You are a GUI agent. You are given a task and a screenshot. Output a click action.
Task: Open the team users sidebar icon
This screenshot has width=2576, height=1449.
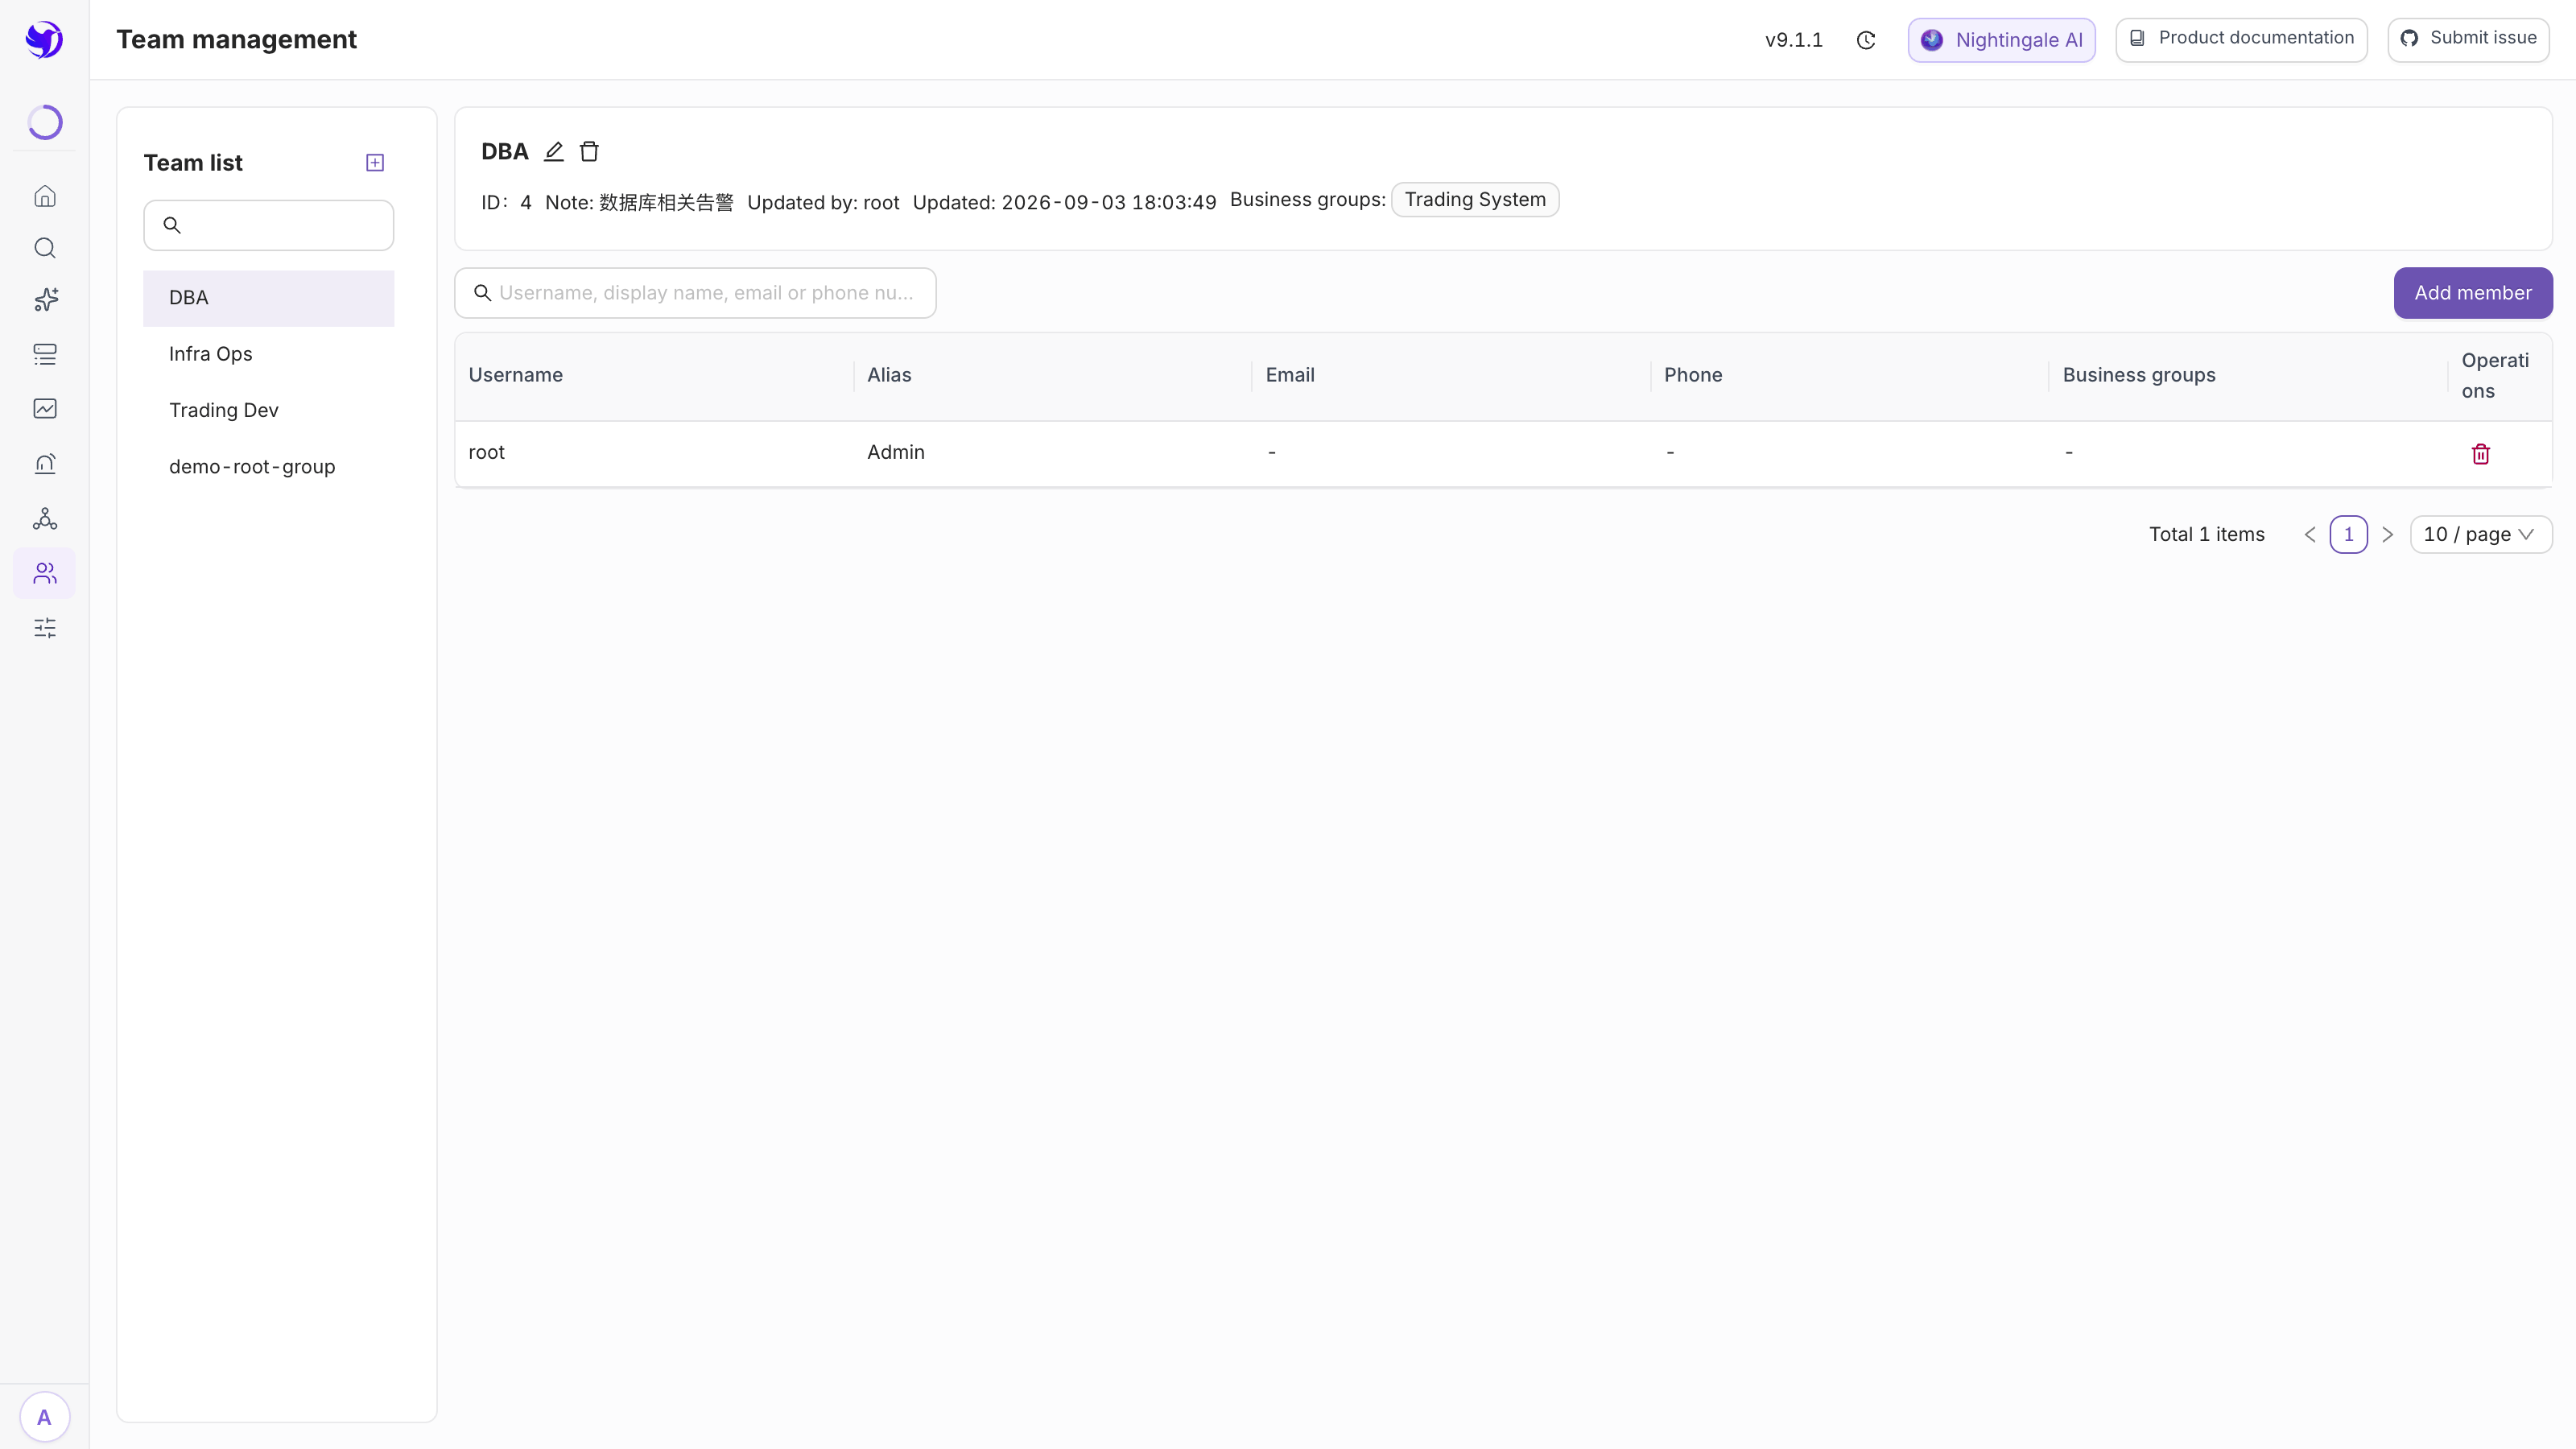pyautogui.click(x=45, y=573)
